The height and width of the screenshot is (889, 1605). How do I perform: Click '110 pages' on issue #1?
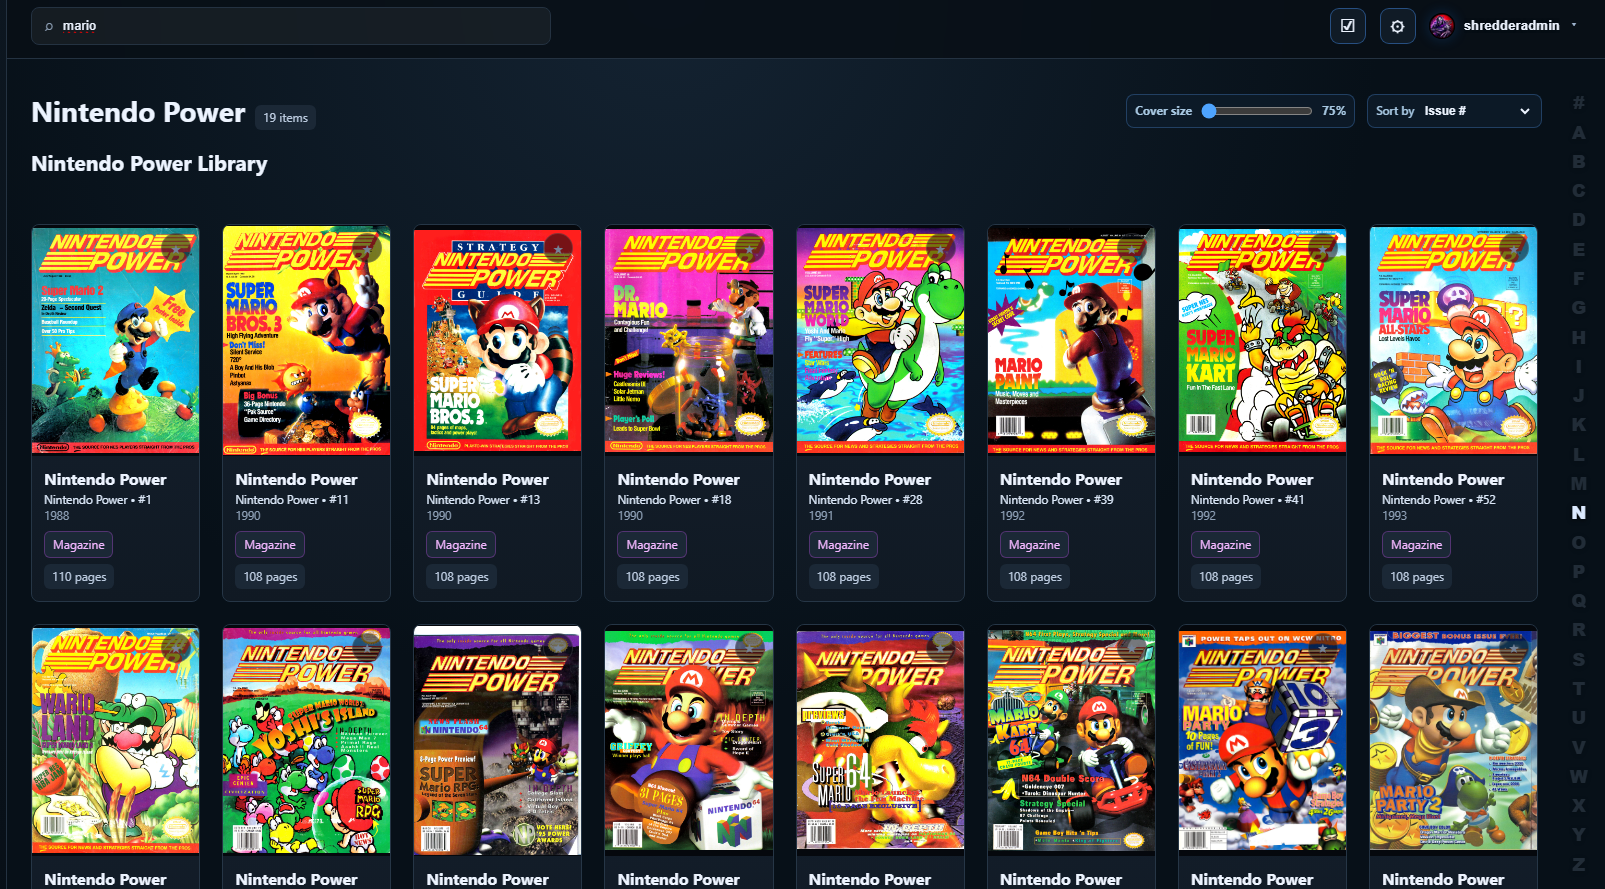click(79, 577)
